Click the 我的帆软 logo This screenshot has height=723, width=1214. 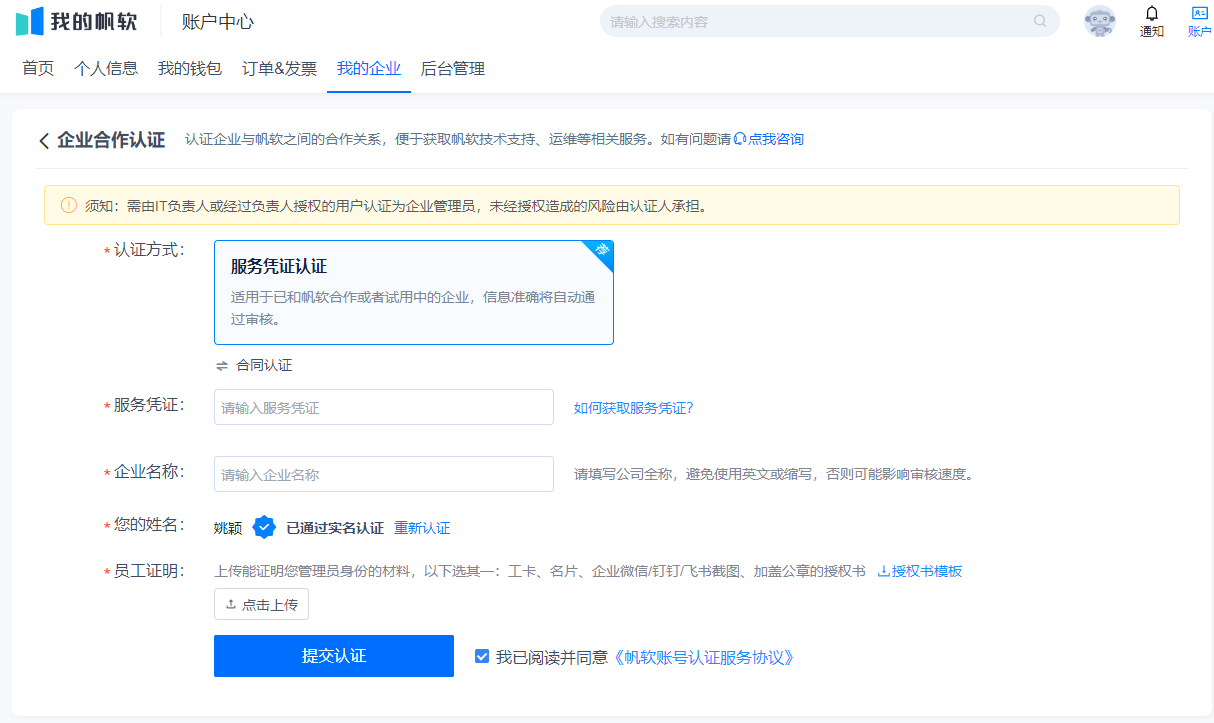pos(77,21)
